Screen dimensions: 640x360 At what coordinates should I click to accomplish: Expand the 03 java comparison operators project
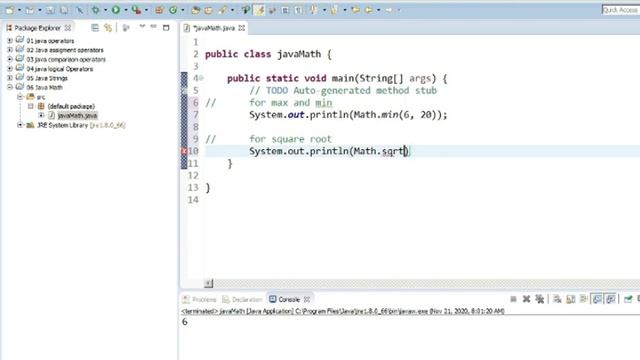click(x=10, y=59)
